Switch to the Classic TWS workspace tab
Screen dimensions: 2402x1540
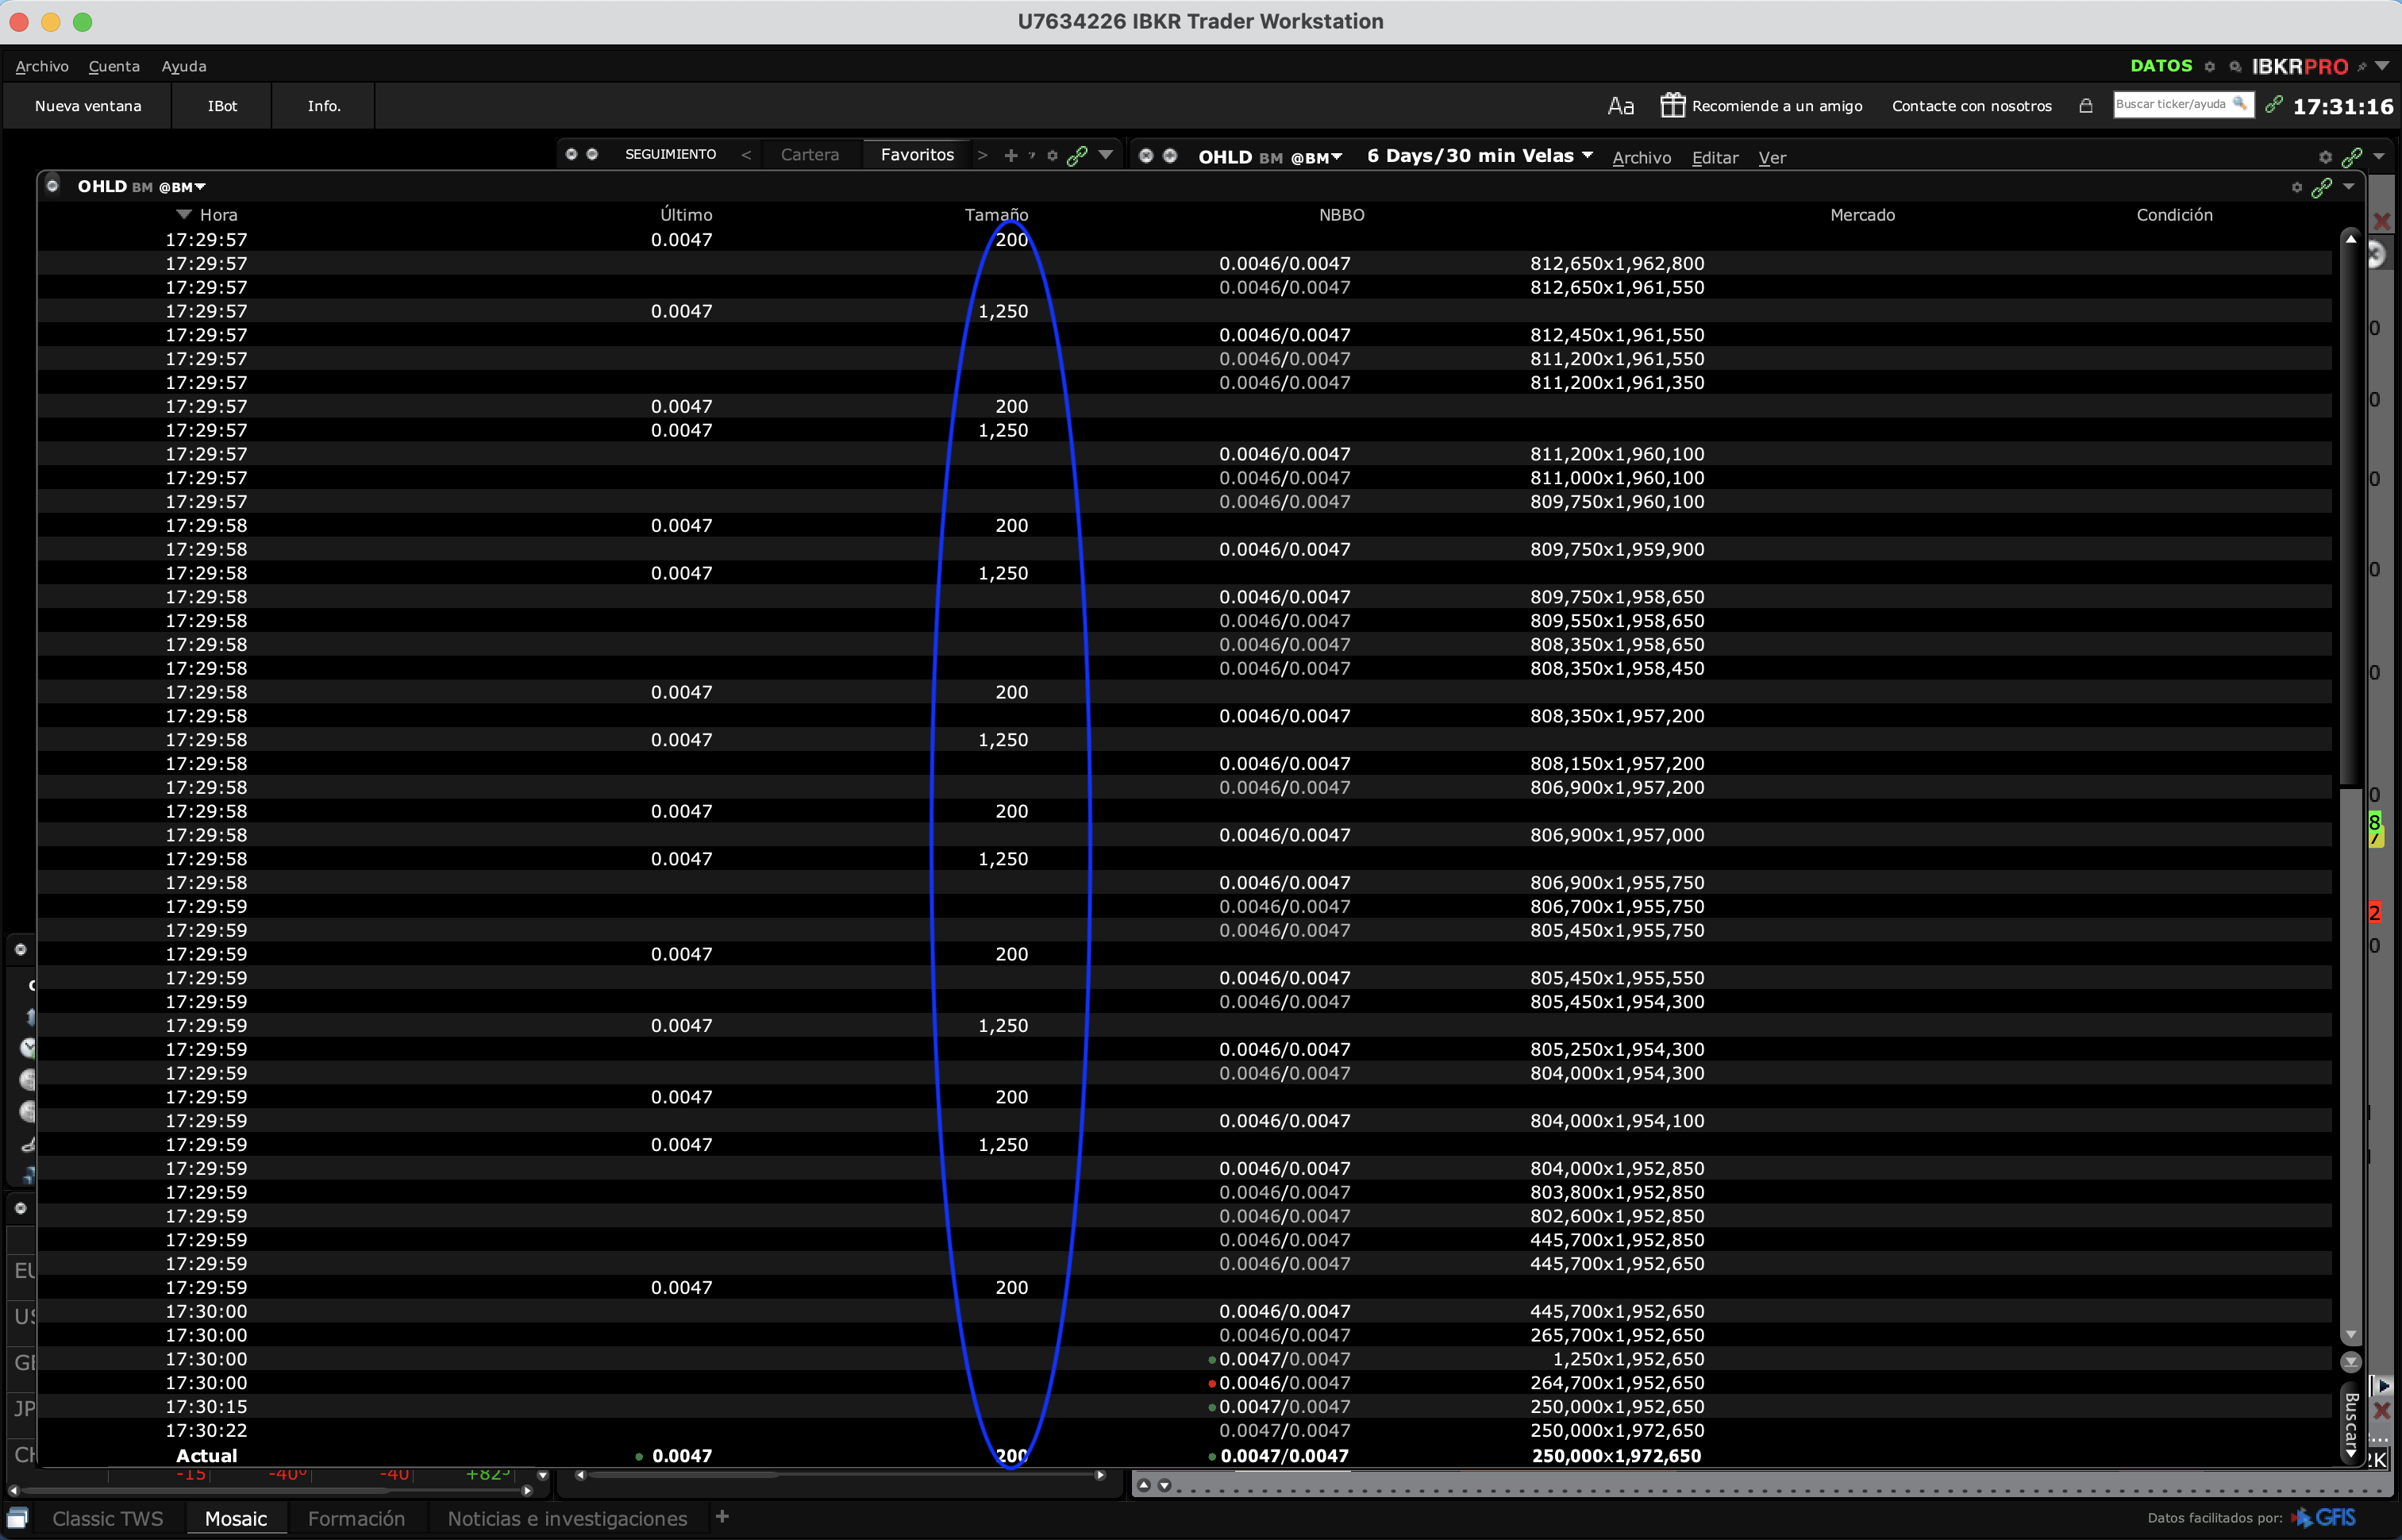pyautogui.click(x=108, y=1519)
